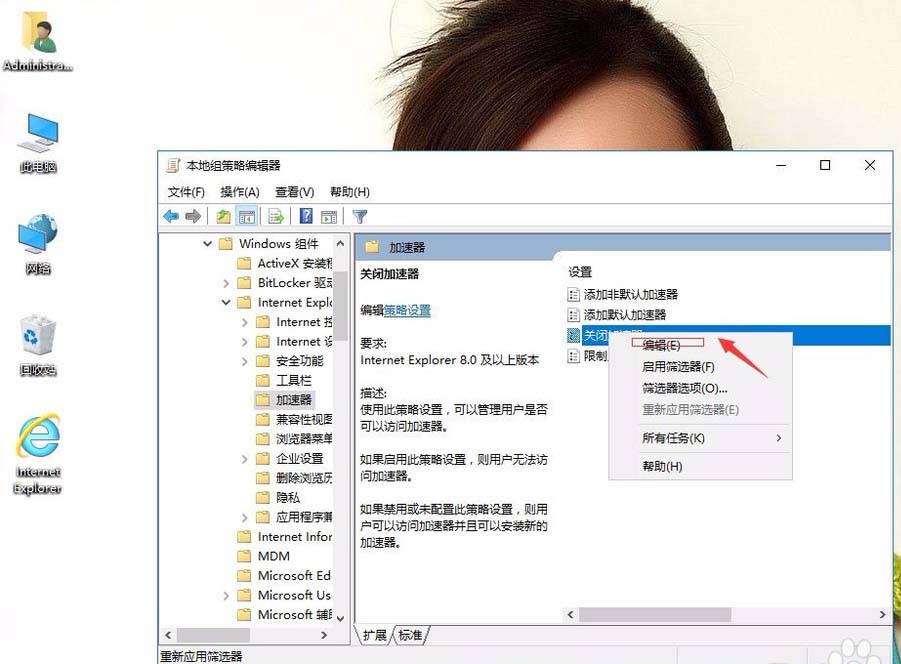Click tree pane horizontal scroll left arrow

coord(168,635)
